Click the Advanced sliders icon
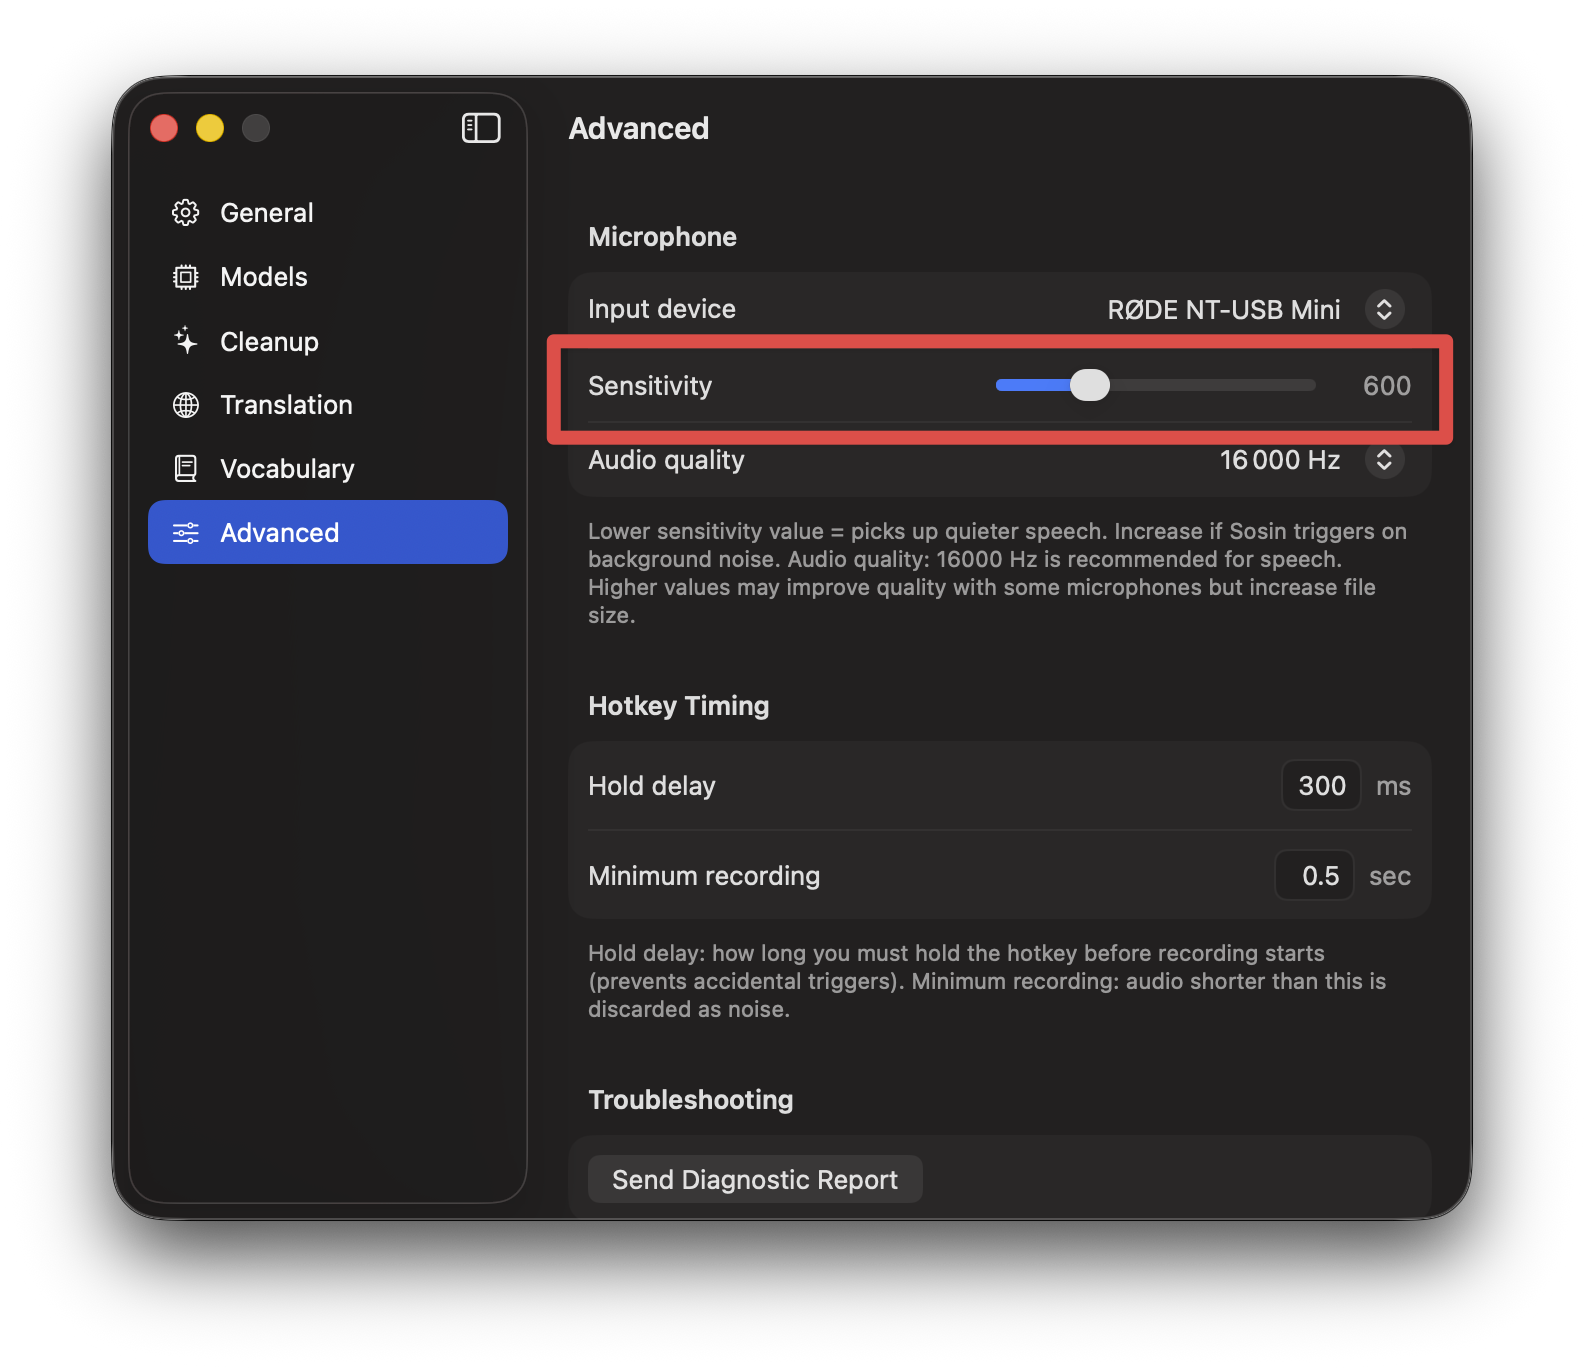Image resolution: width=1584 pixels, height=1368 pixels. pyautogui.click(x=186, y=533)
